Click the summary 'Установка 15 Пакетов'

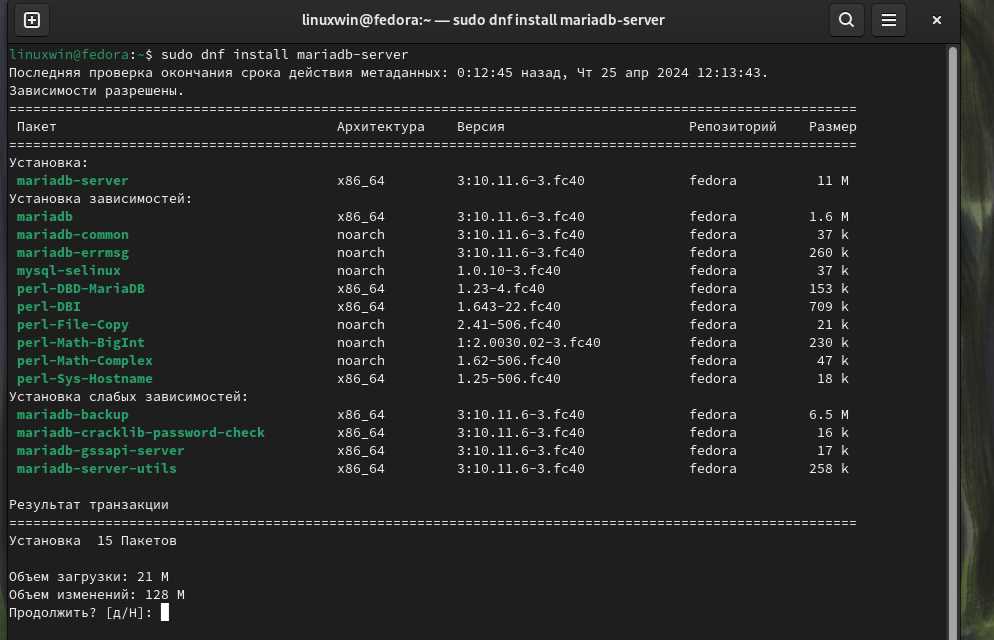(x=93, y=541)
